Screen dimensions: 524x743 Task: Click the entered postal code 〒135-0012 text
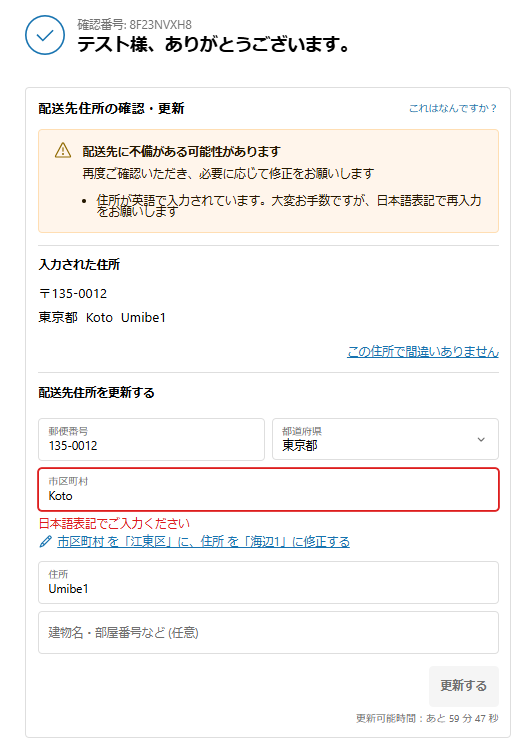click(x=73, y=294)
